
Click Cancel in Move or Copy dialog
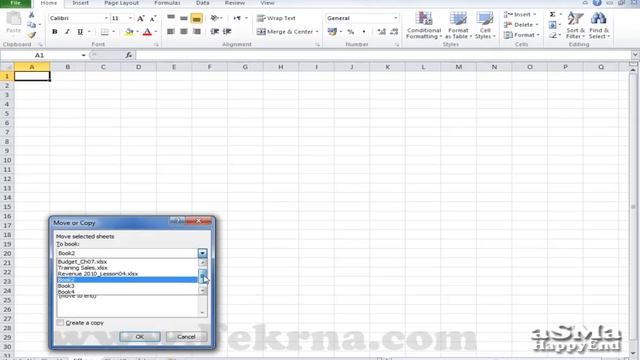(186, 337)
